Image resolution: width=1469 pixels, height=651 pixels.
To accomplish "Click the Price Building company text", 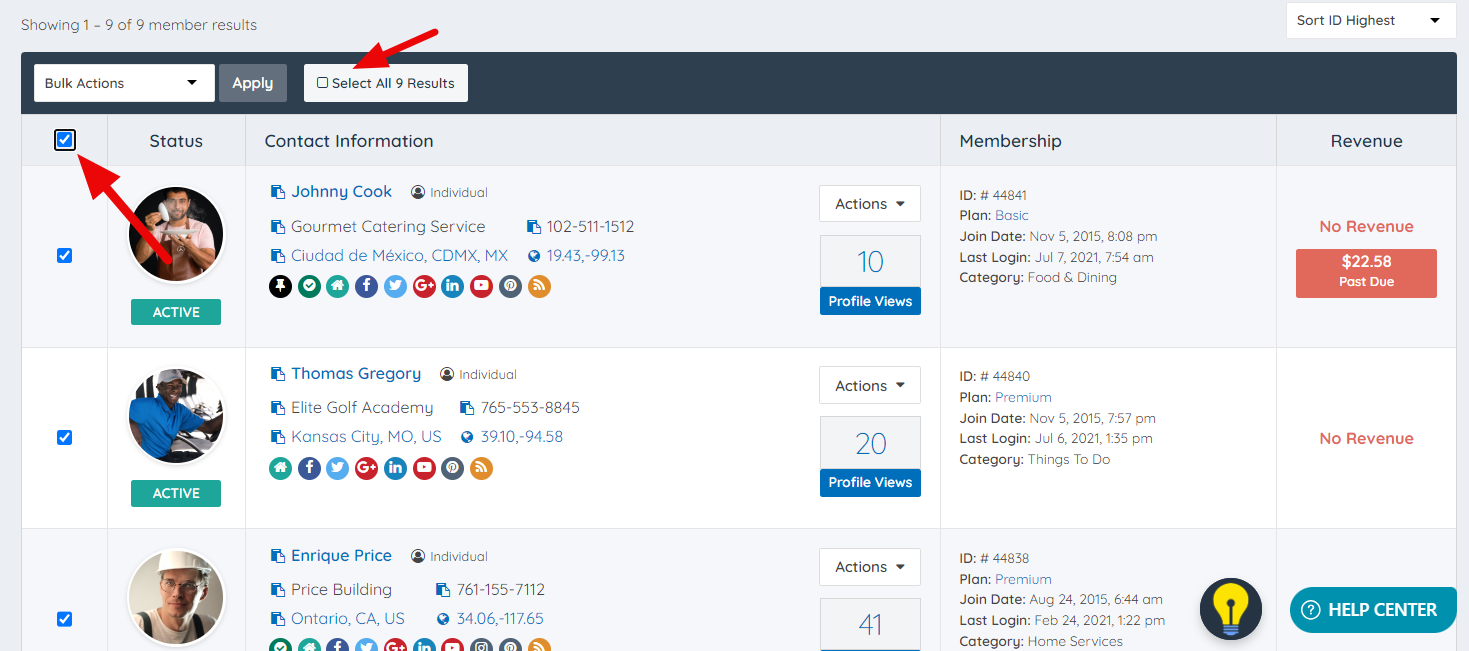I will pyautogui.click(x=341, y=590).
